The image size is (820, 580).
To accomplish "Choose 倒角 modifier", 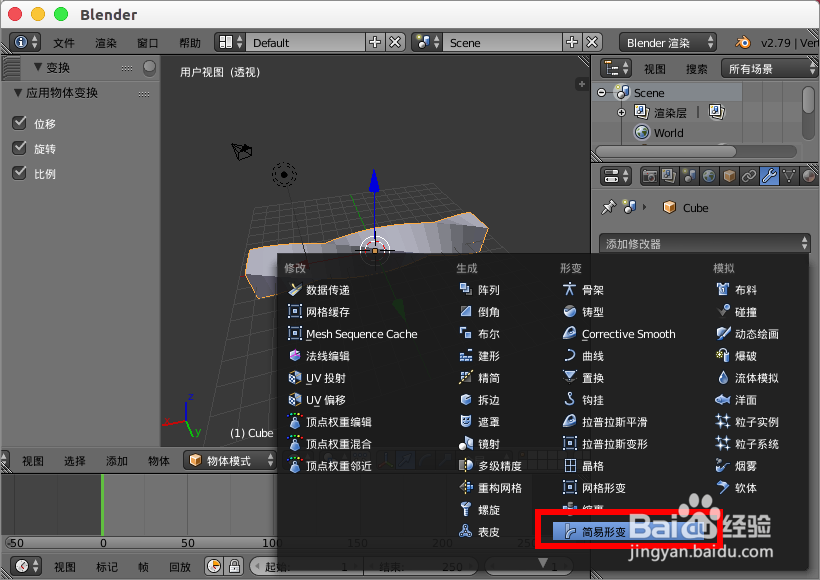I will [x=480, y=312].
